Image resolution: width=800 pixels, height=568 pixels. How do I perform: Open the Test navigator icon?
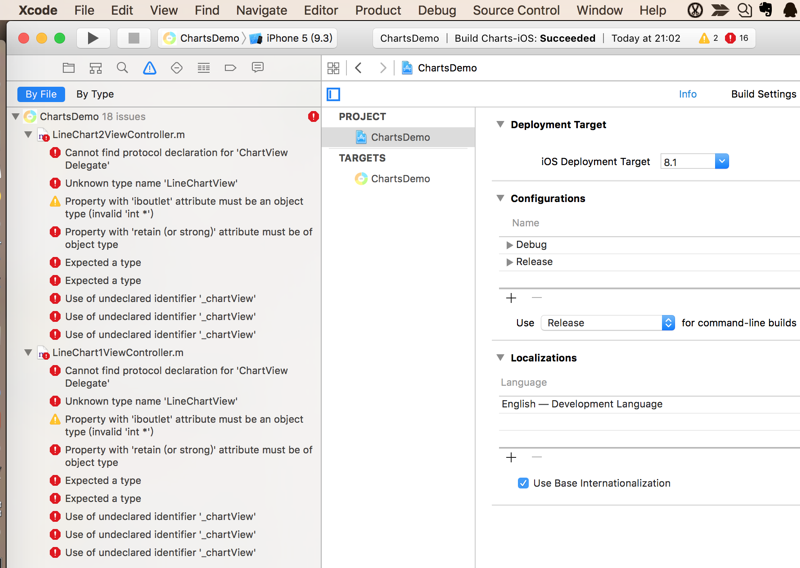(176, 68)
